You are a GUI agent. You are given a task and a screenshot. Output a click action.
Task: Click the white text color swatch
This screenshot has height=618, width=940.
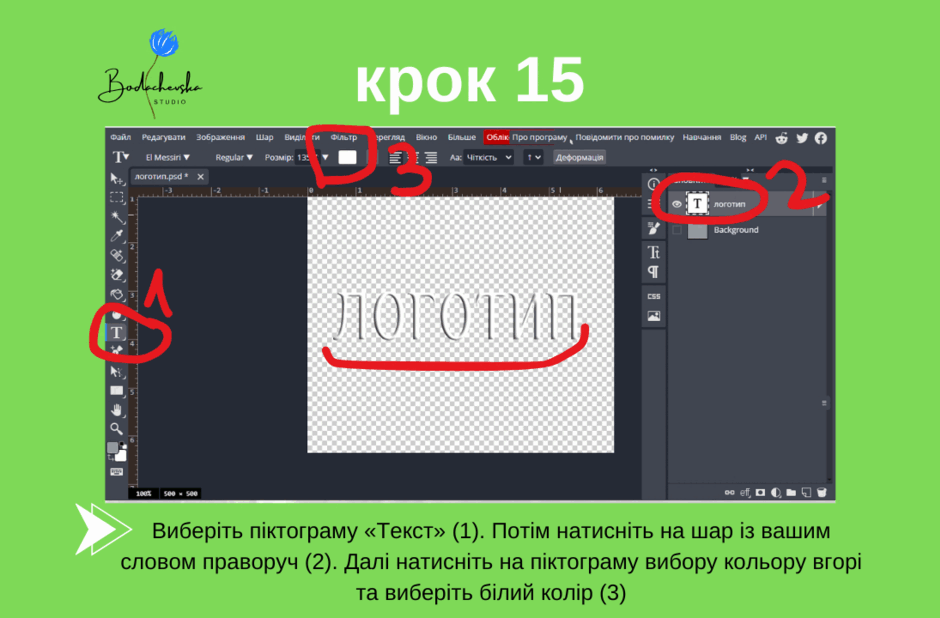pyautogui.click(x=348, y=158)
